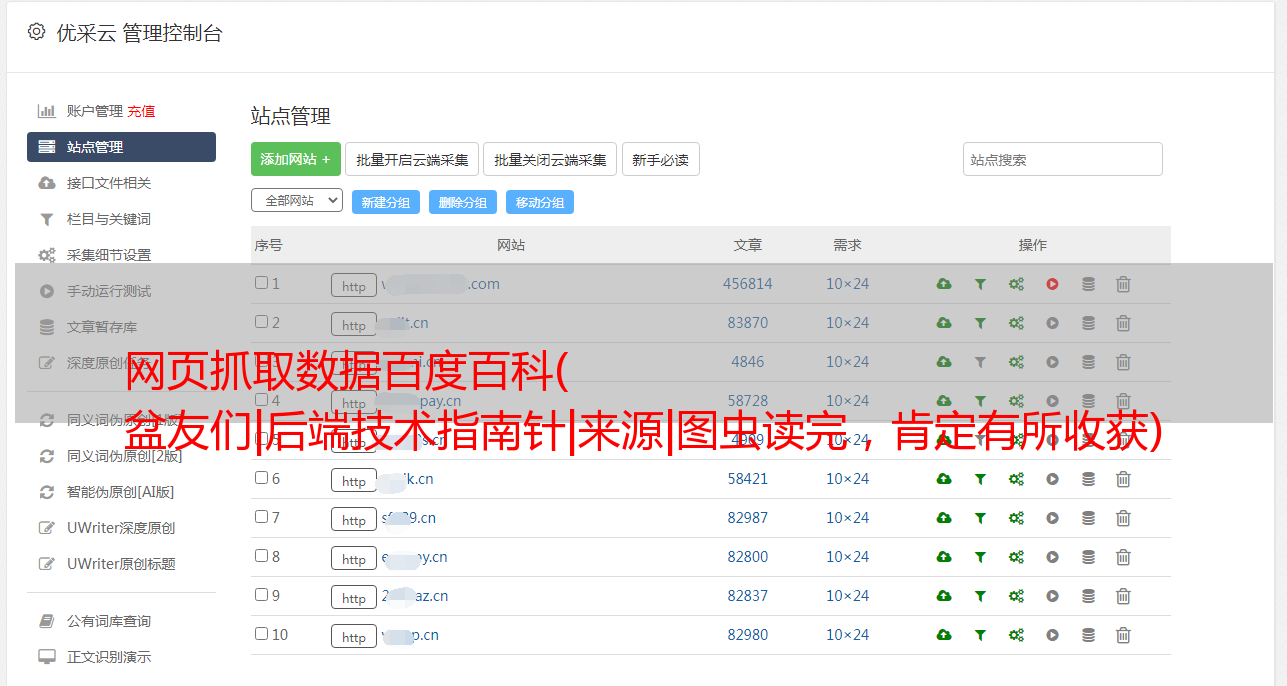The width and height of the screenshot is (1287, 686).
Task: Click cloud upload icon in row 7
Action: pos(944,518)
